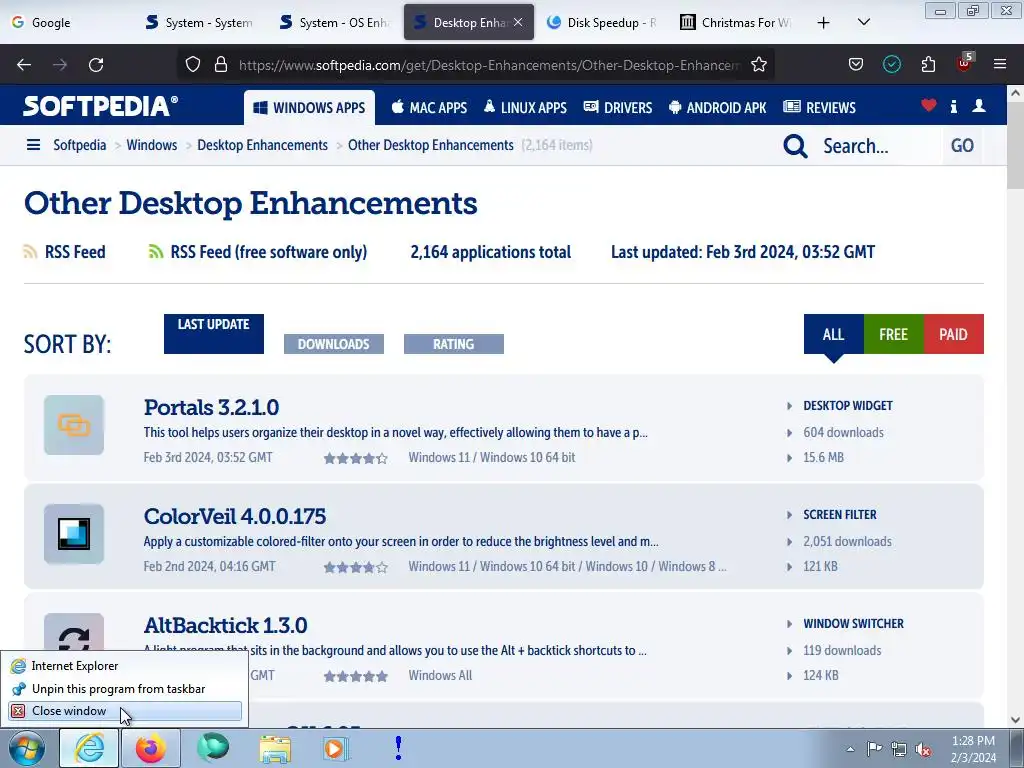Click the GO search button
This screenshot has height=768, width=1024.
coord(962,146)
